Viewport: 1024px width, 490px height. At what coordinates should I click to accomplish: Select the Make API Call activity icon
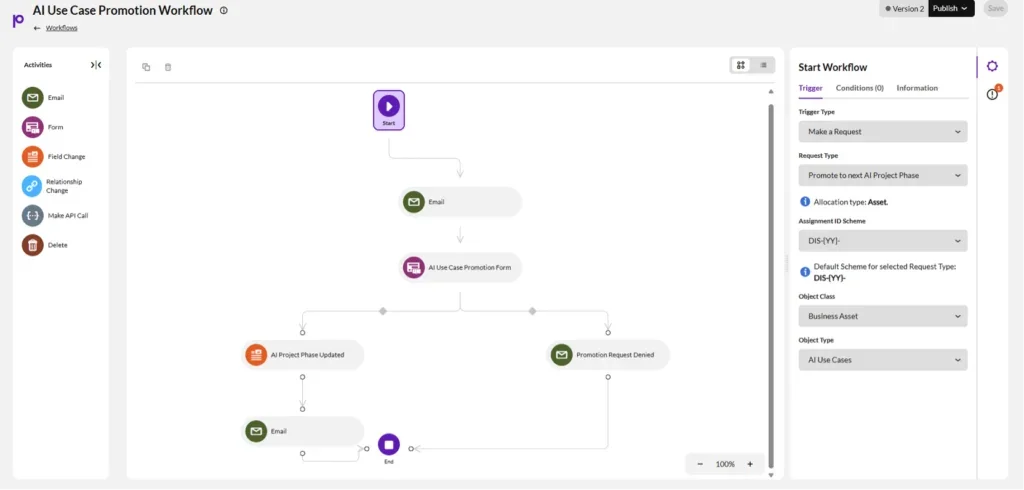(x=33, y=216)
